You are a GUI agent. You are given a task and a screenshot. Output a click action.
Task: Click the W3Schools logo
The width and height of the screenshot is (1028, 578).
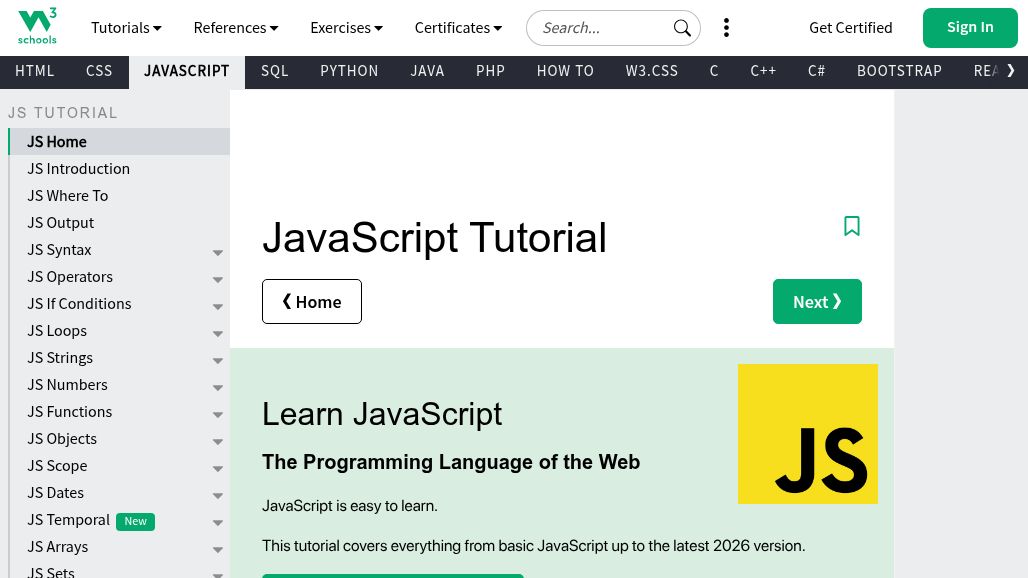(37, 27)
